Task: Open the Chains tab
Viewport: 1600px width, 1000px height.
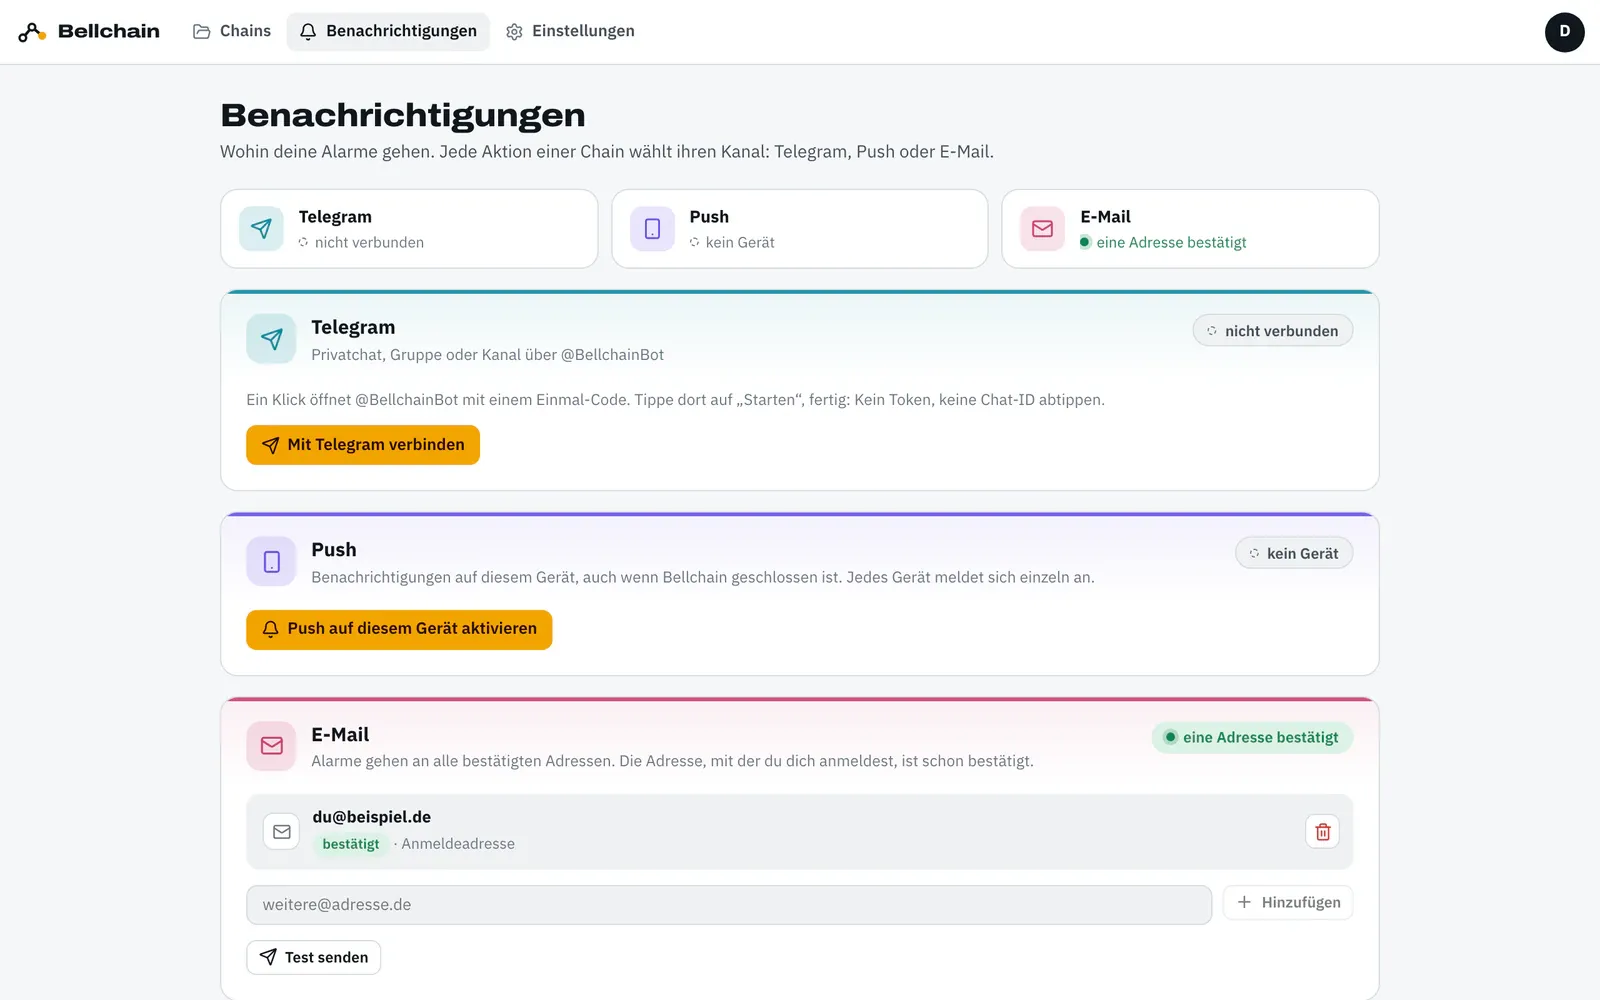Action: click(x=232, y=31)
